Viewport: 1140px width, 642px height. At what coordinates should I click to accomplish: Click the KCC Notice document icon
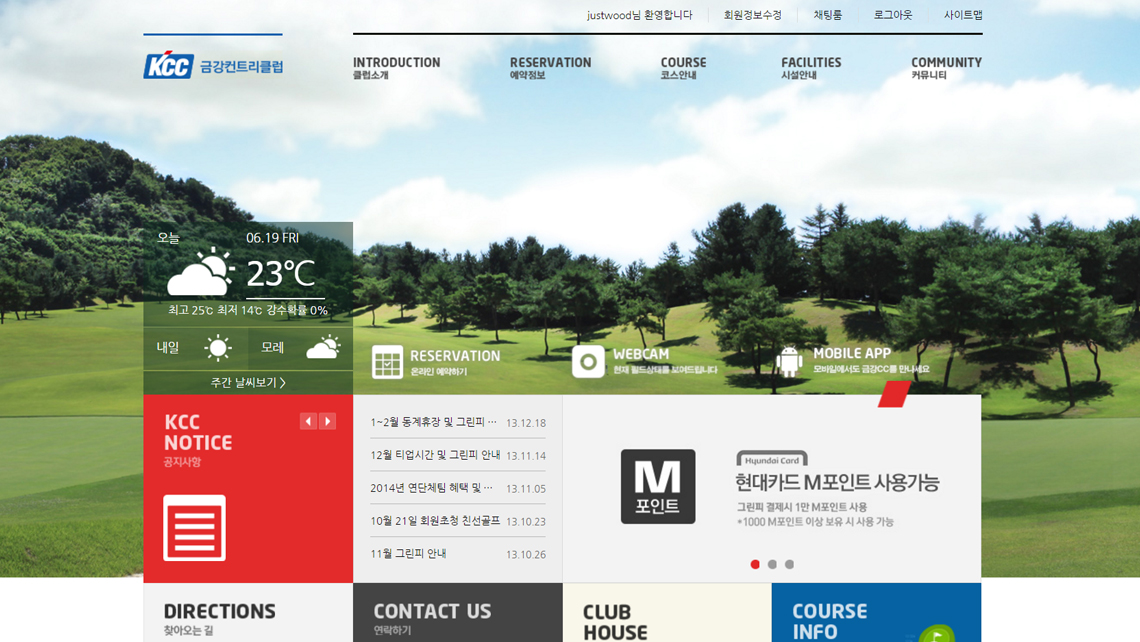pyautogui.click(x=194, y=528)
